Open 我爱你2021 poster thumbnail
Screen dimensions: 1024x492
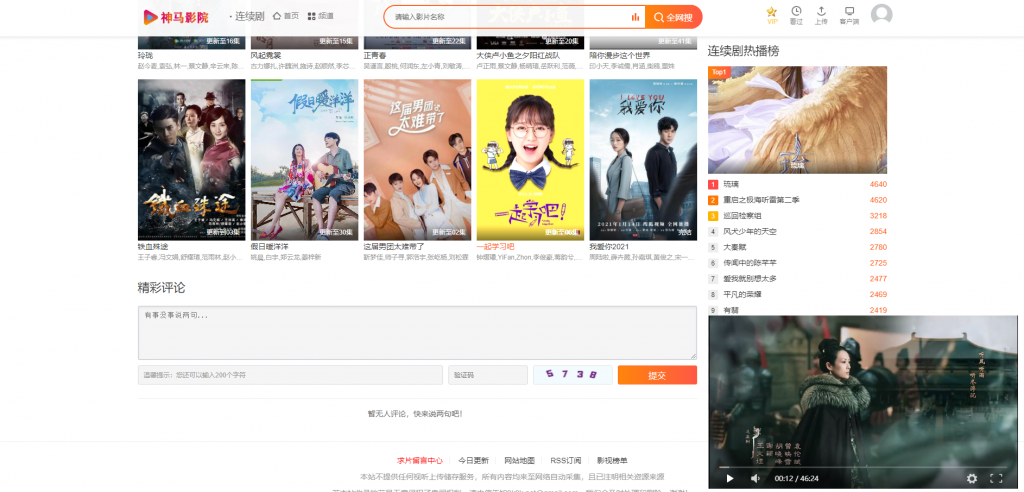pos(643,160)
